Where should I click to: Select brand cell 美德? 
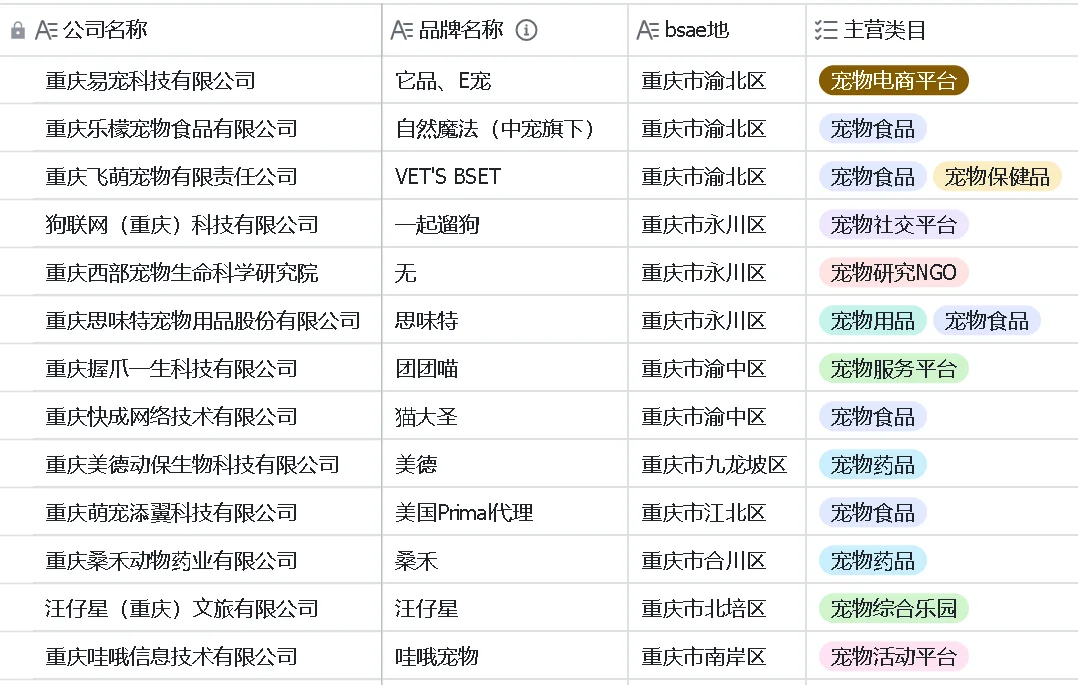(x=505, y=465)
